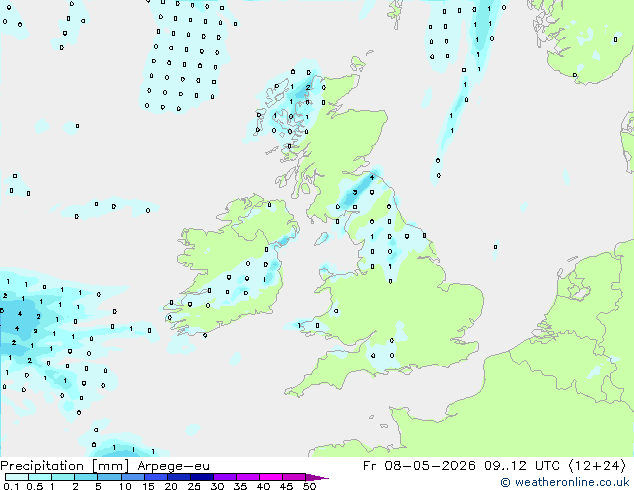634x490 pixels.
Task: Click the "09..12 UTC" time range text
Action: (x=522, y=466)
